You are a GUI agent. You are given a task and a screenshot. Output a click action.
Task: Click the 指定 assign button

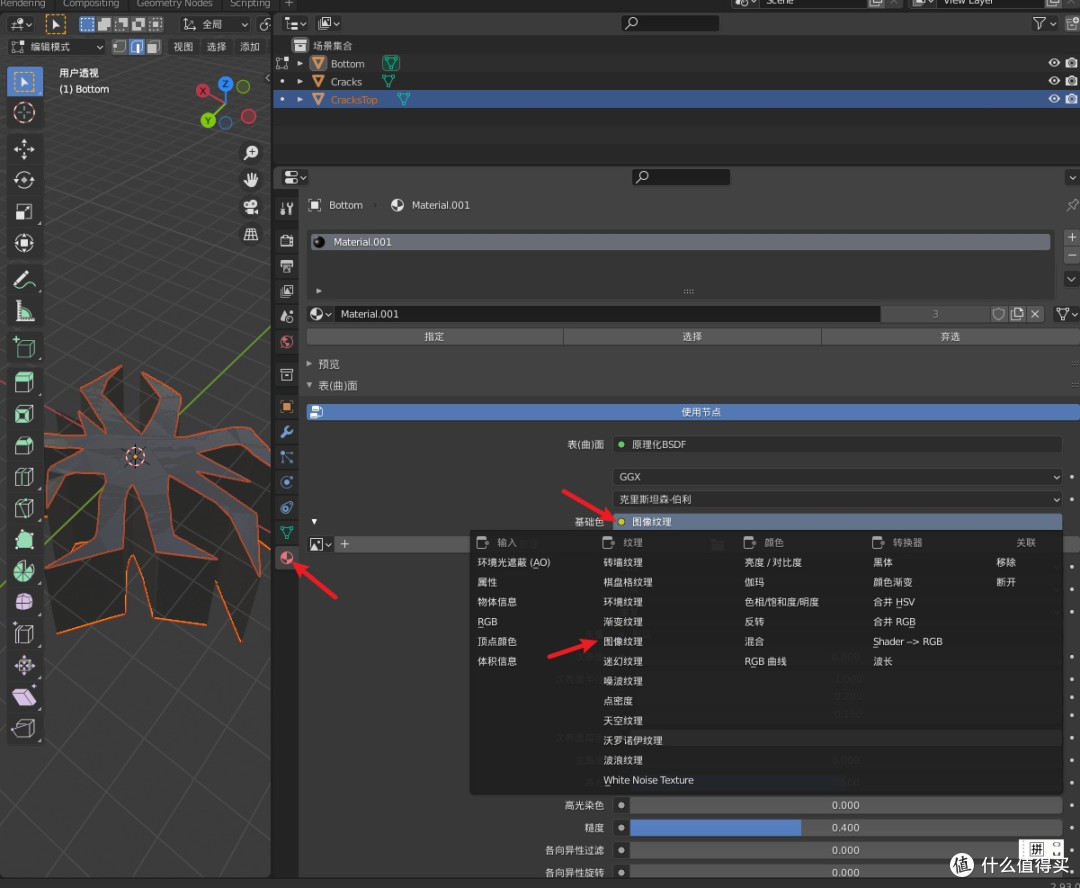click(x=435, y=336)
